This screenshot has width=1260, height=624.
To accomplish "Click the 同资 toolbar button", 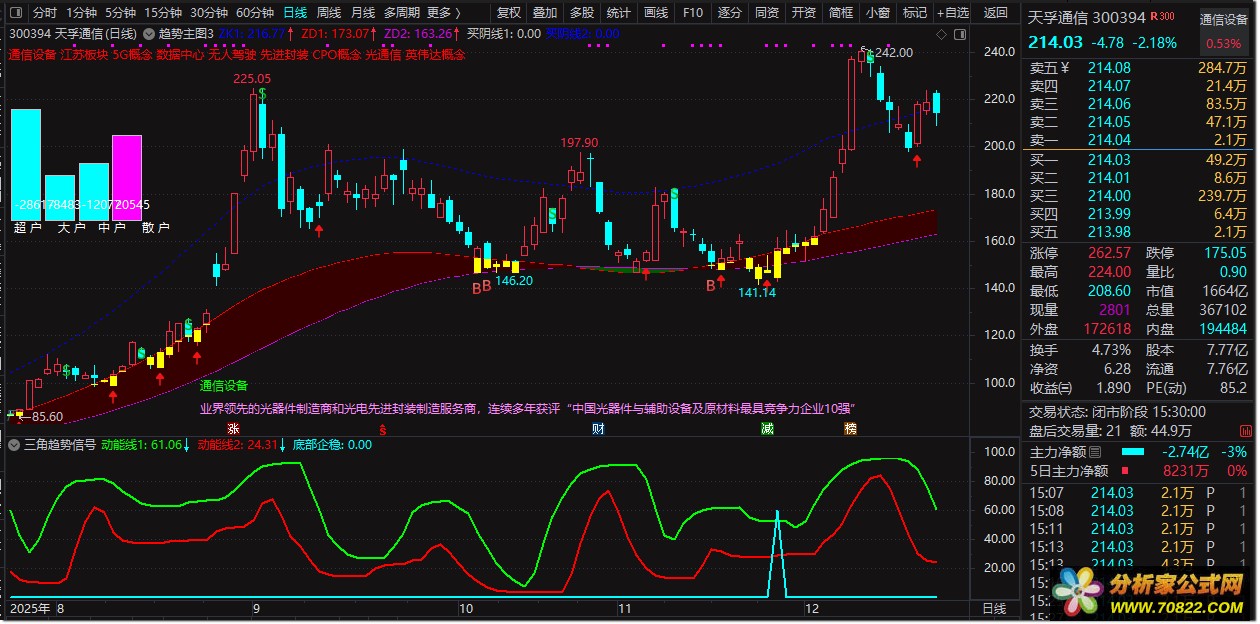I will pyautogui.click(x=767, y=13).
